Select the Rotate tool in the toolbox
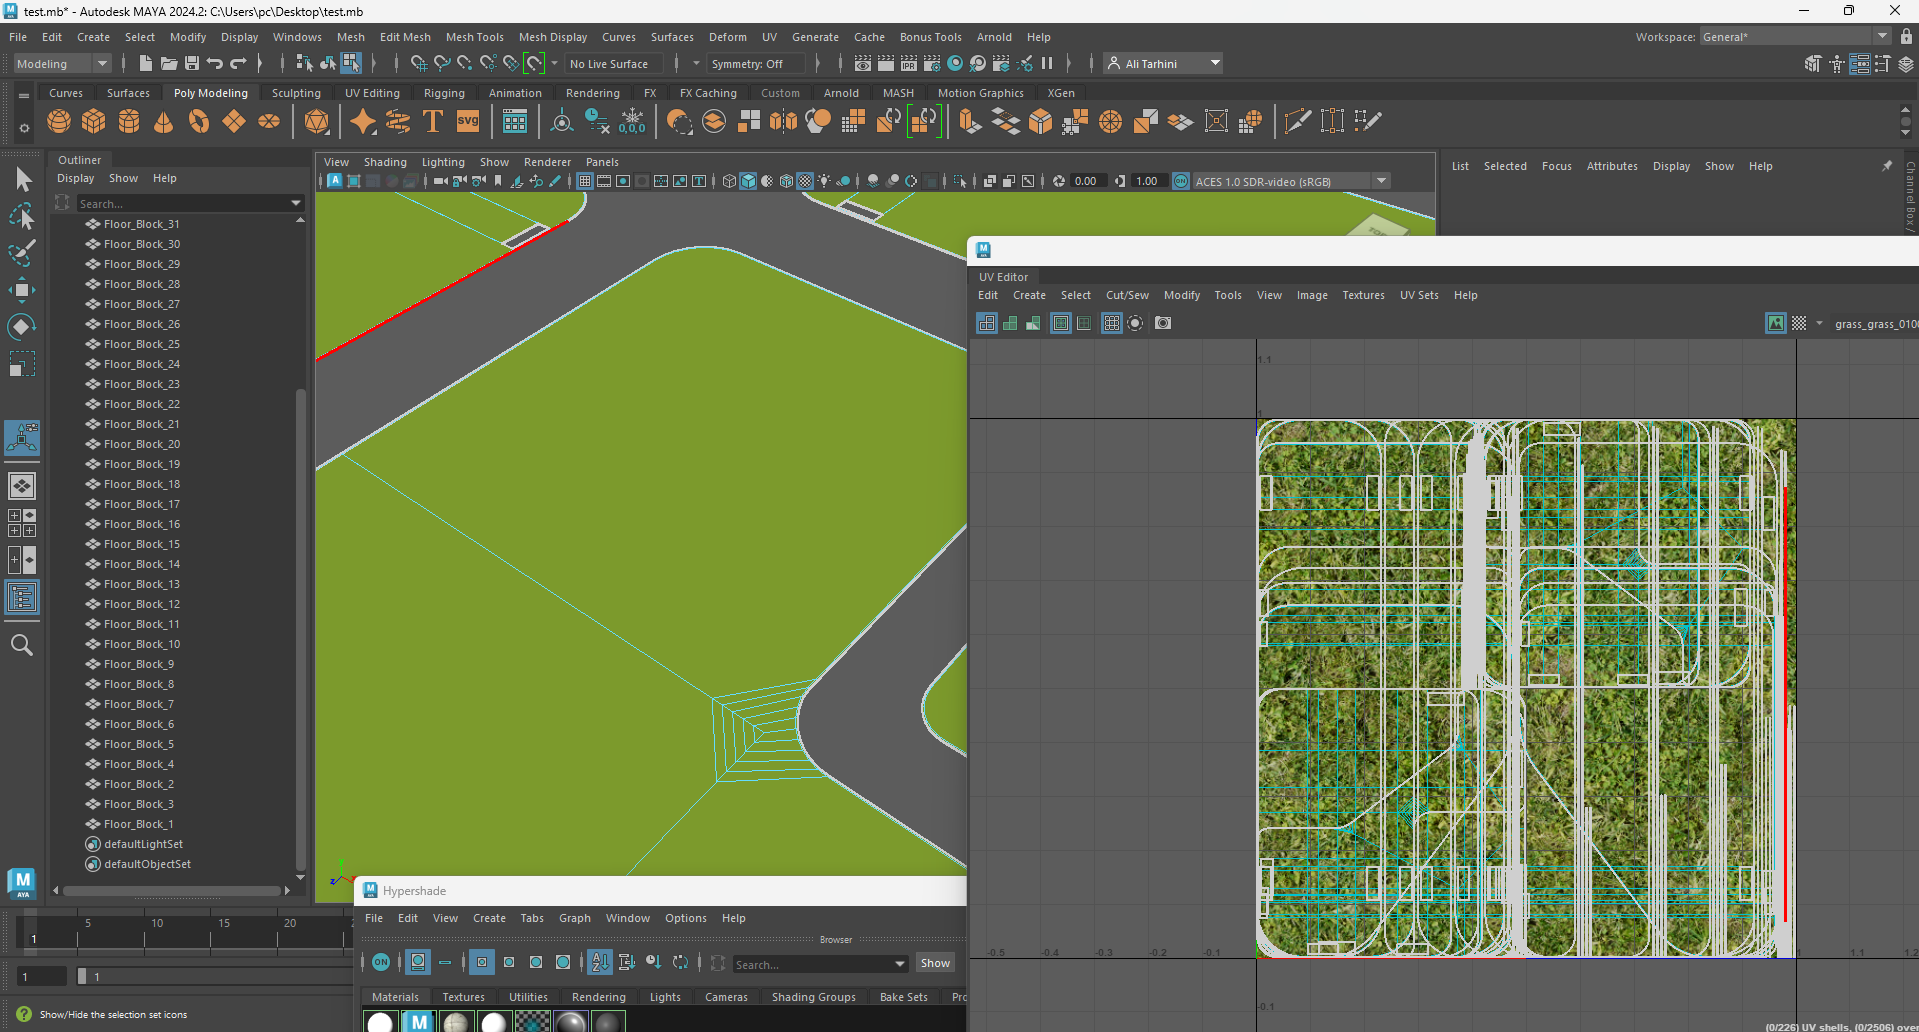 [x=22, y=327]
